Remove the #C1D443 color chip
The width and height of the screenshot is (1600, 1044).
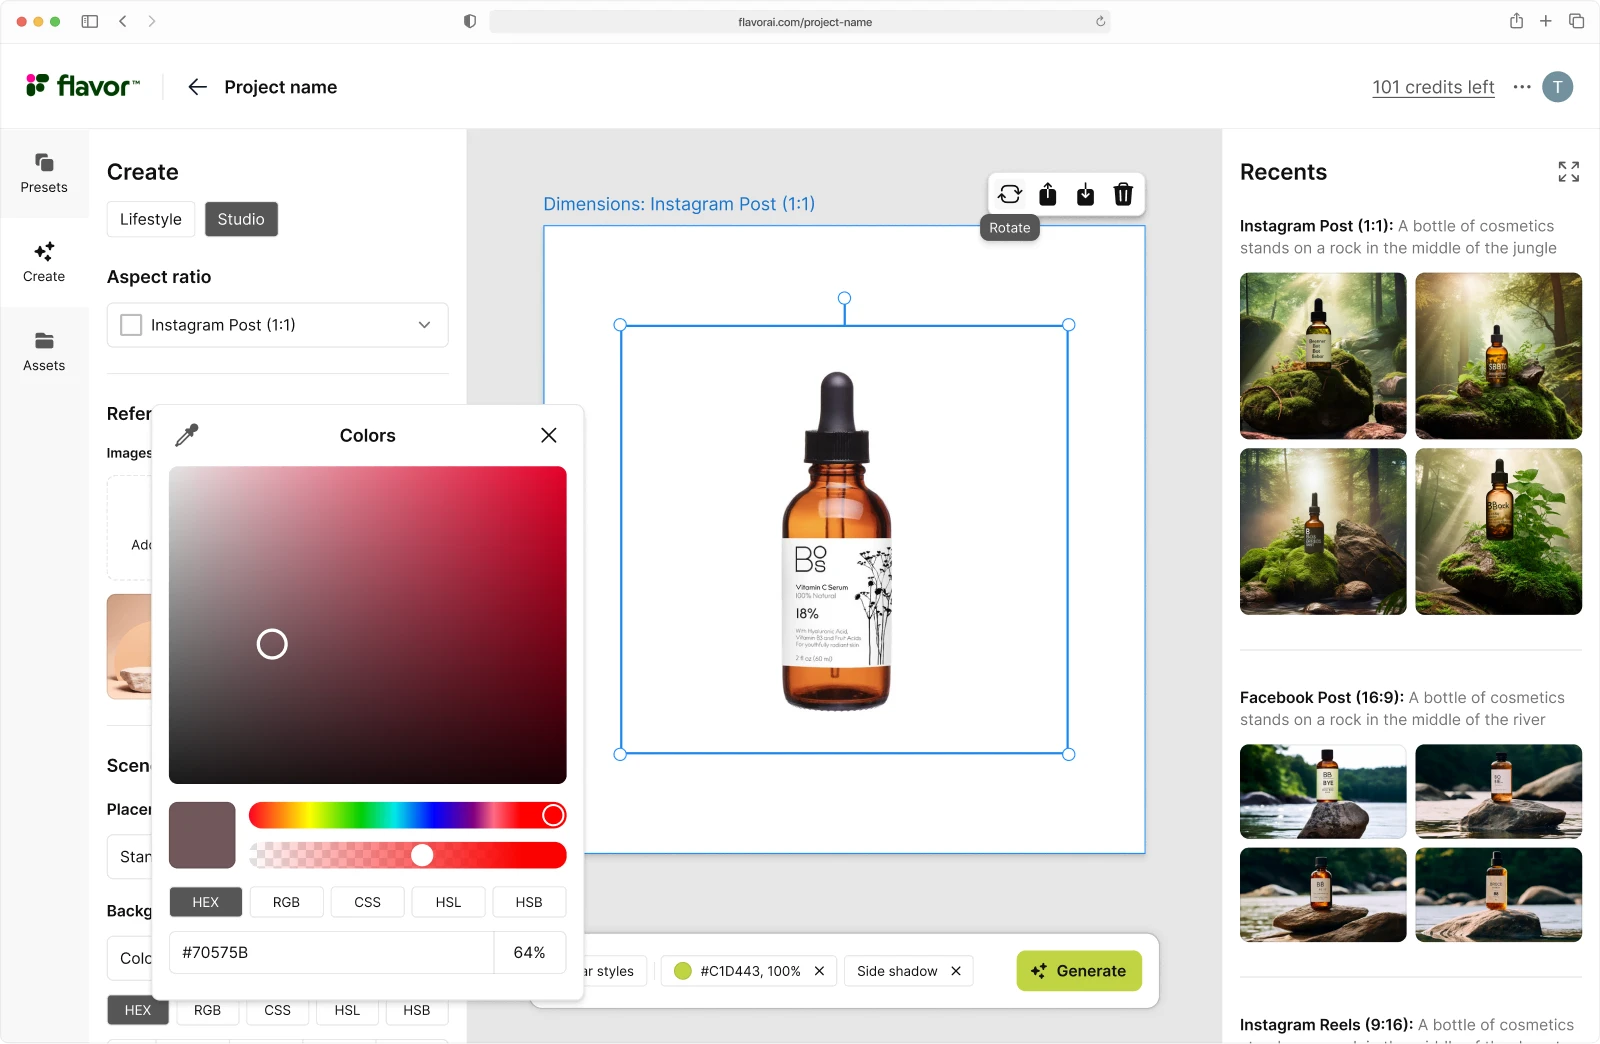coord(819,971)
